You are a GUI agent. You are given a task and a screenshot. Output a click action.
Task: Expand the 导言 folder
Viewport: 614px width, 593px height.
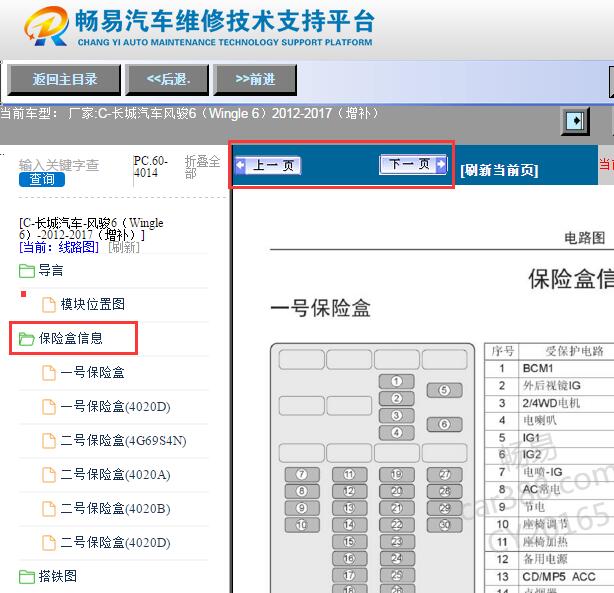pyautogui.click(x=51, y=271)
